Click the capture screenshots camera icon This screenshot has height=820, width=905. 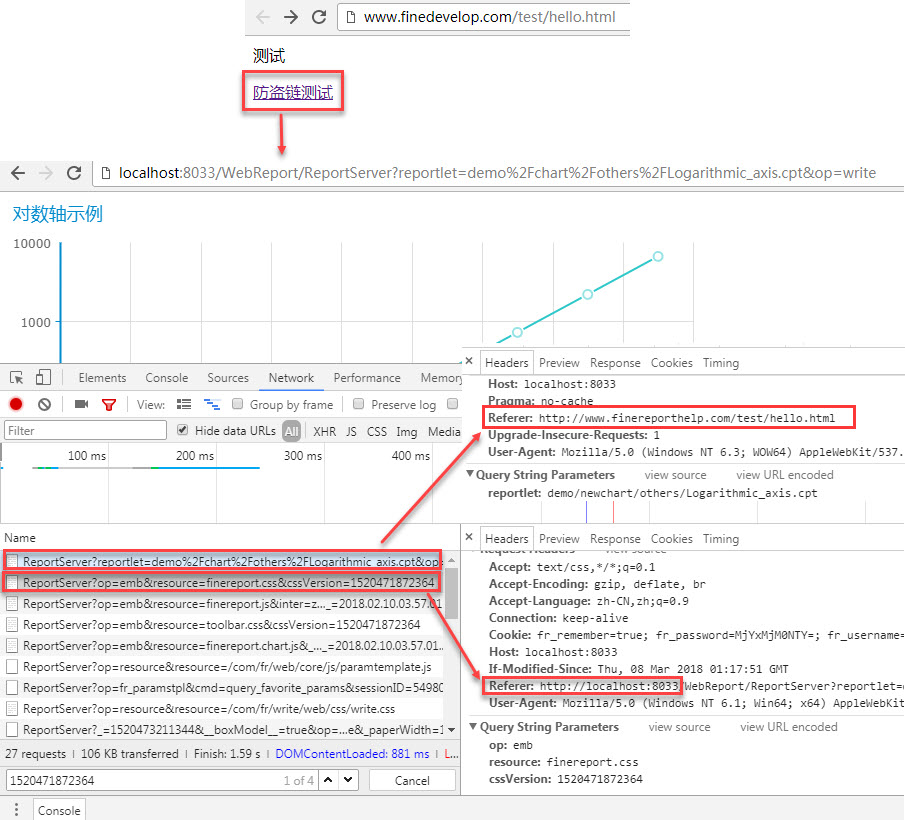point(81,404)
